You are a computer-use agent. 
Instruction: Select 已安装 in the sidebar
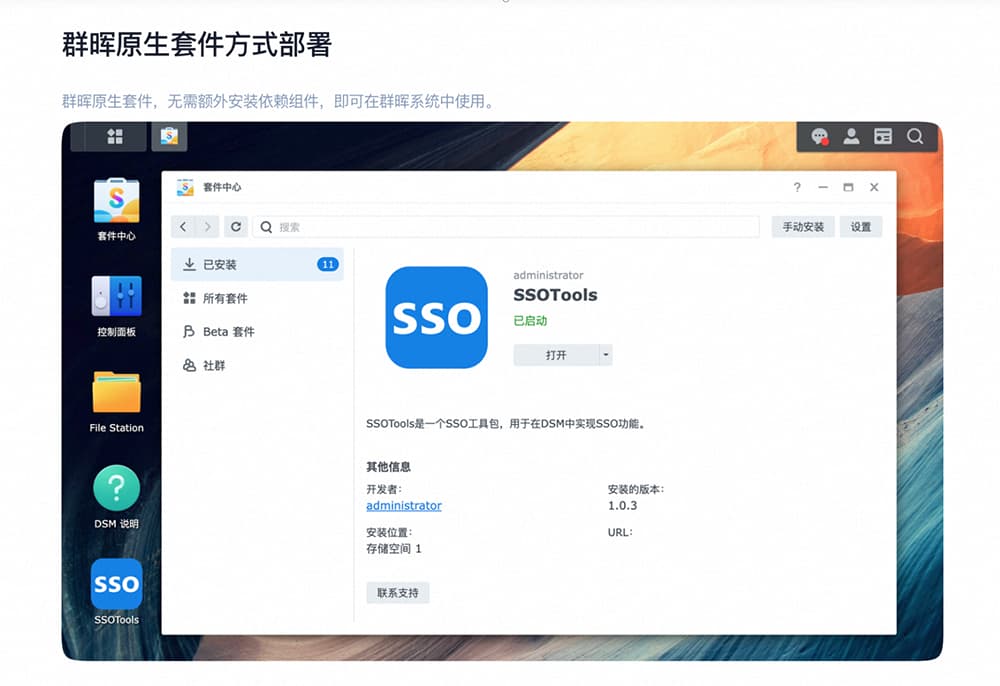[257, 265]
